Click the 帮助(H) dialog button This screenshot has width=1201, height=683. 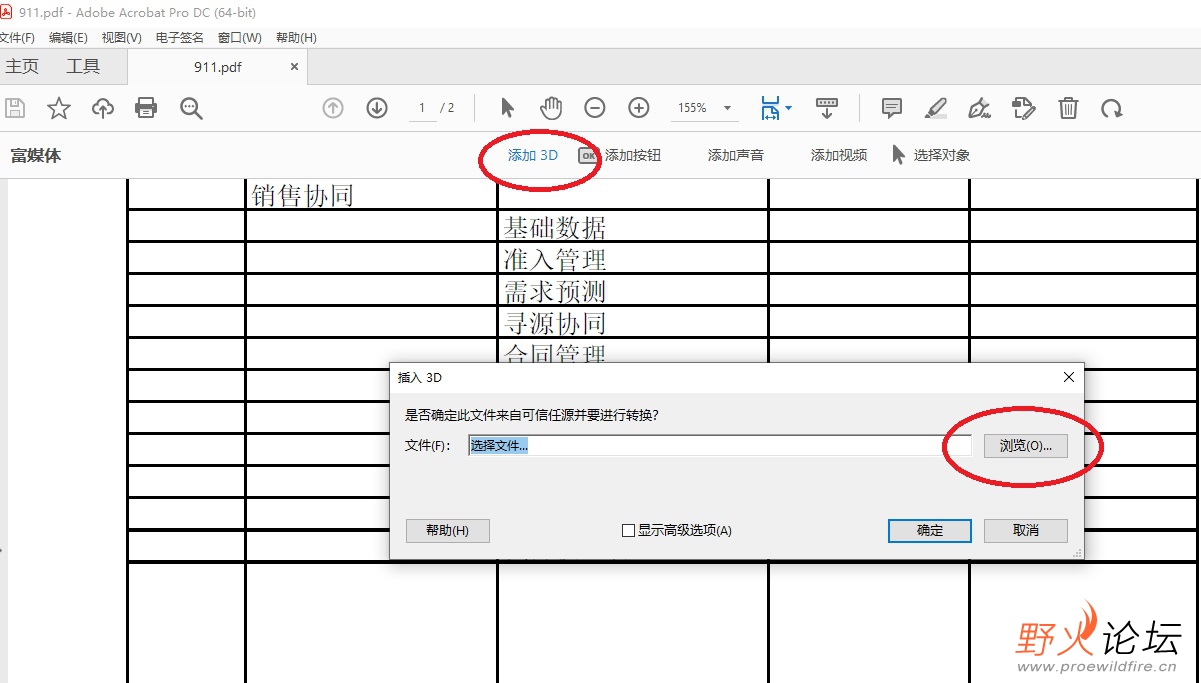(448, 530)
